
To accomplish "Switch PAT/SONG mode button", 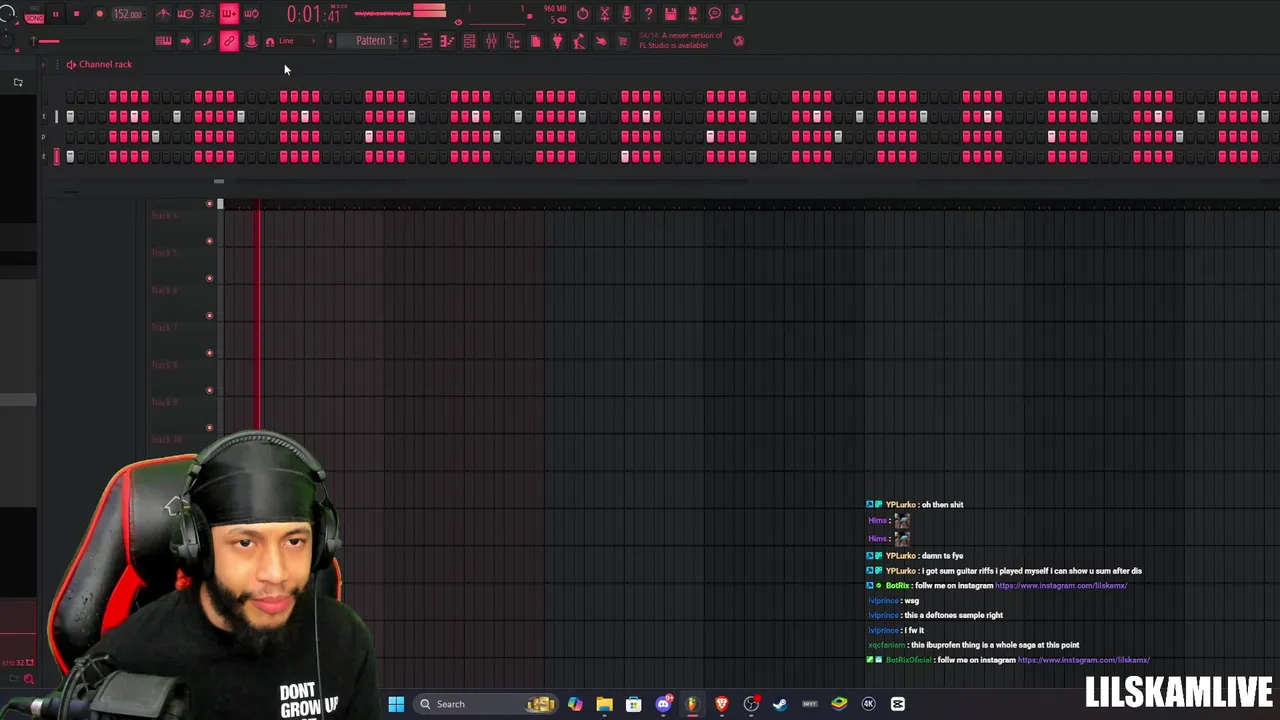I will click(x=35, y=15).
